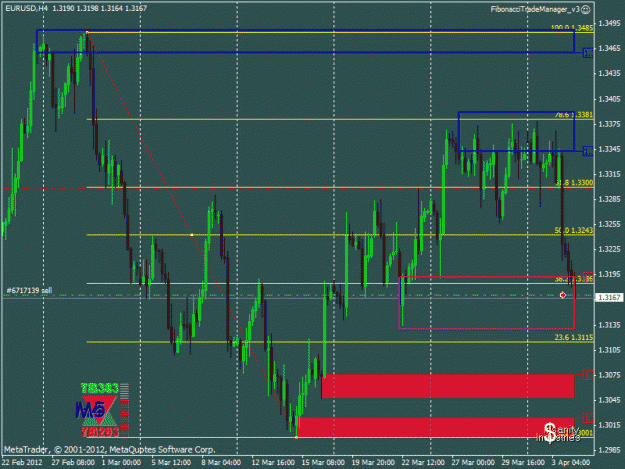Click the 5 Mar 12:00 time label
Screen dimensions: 625x469
coord(171,463)
